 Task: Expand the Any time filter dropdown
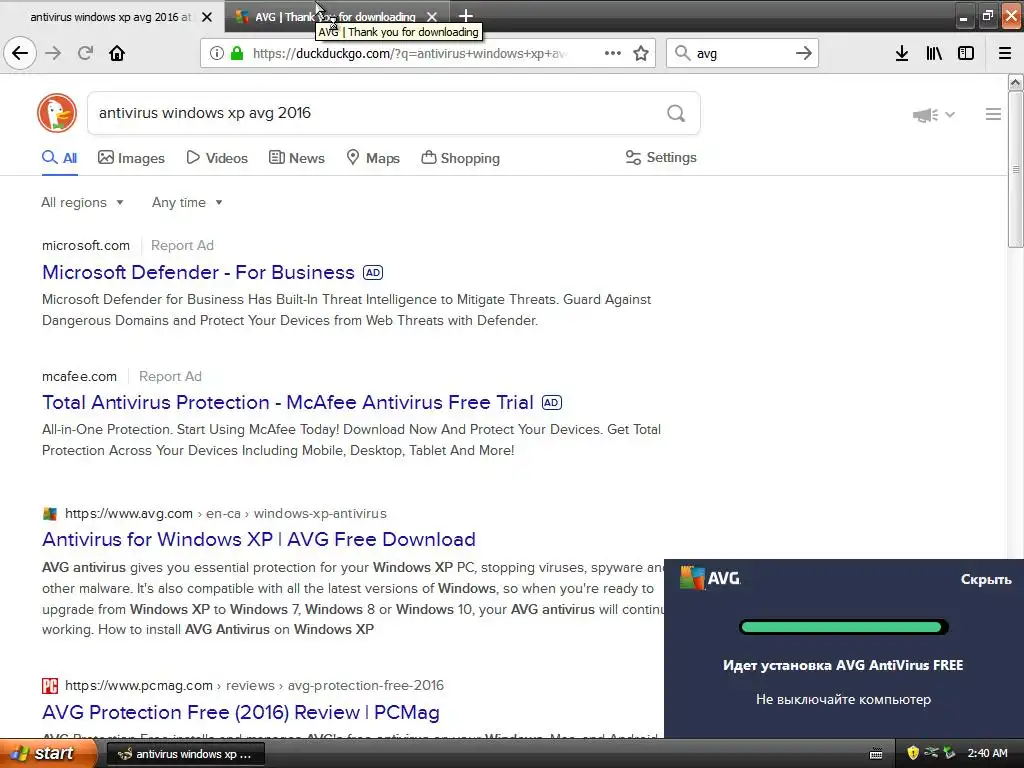187,202
